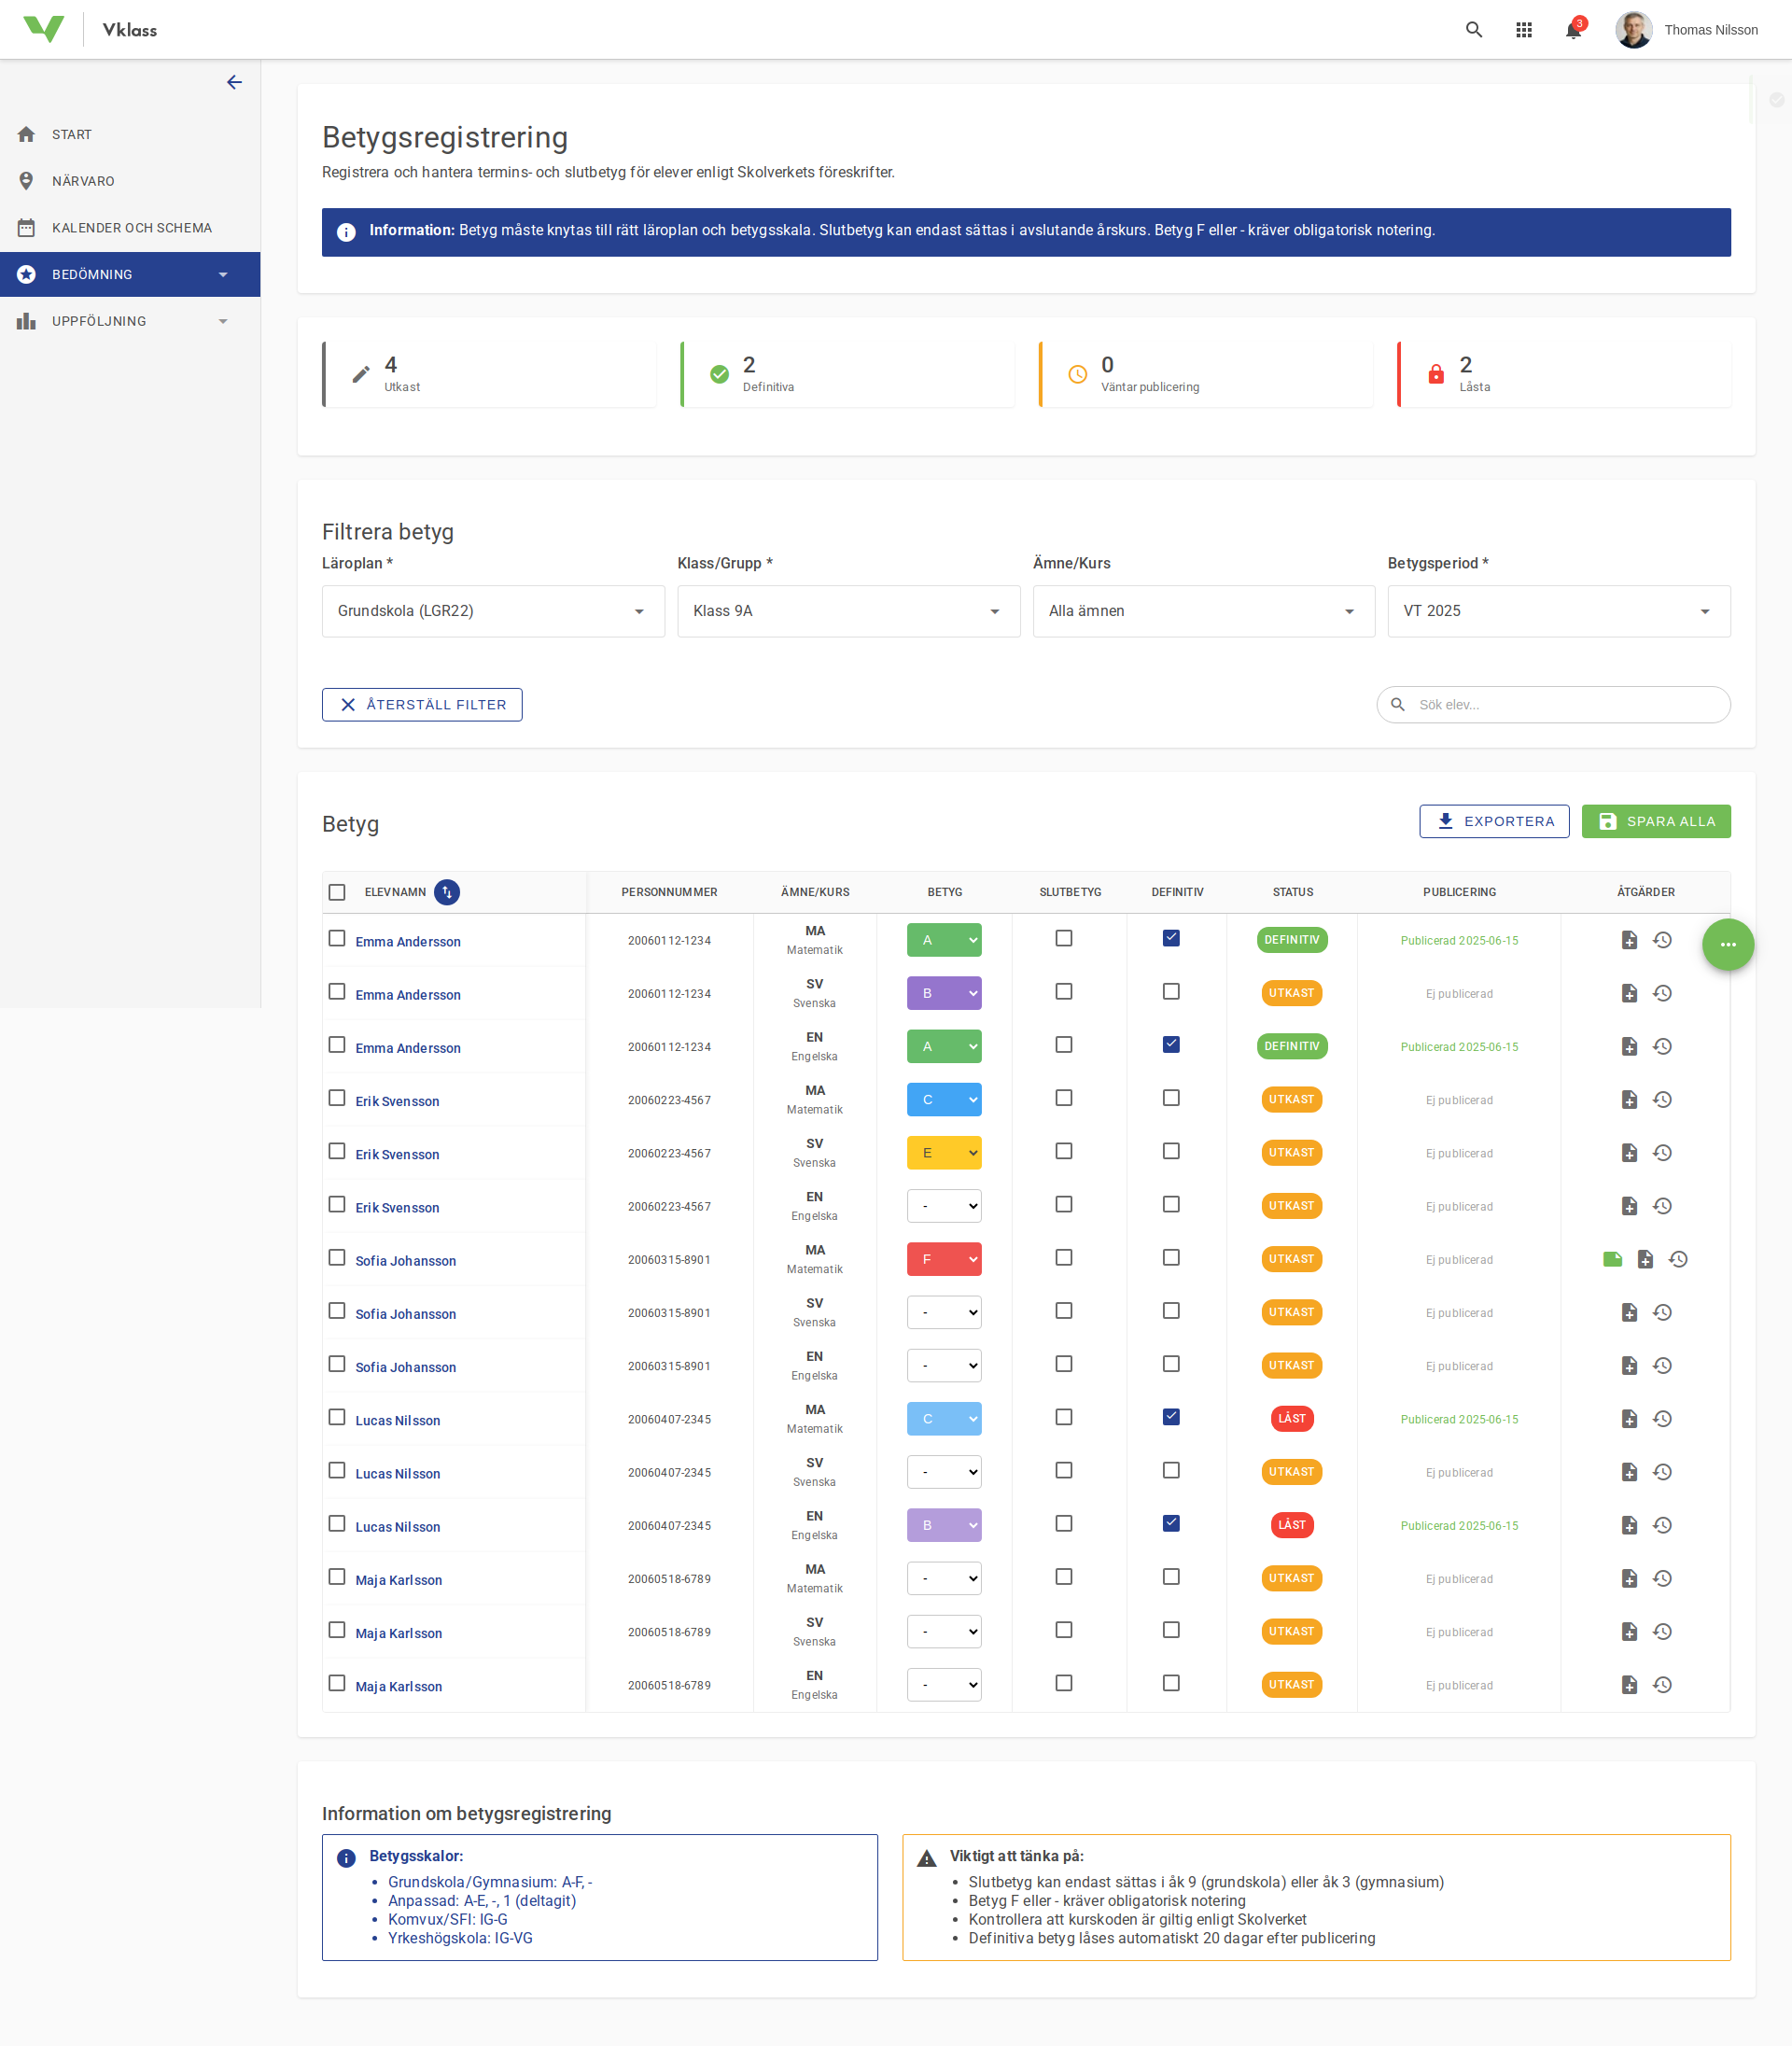Screen dimensions: 1792x2046
Task: Enable Definitiv for Erik Svensson's Matematik grade
Action: [1171, 1097]
